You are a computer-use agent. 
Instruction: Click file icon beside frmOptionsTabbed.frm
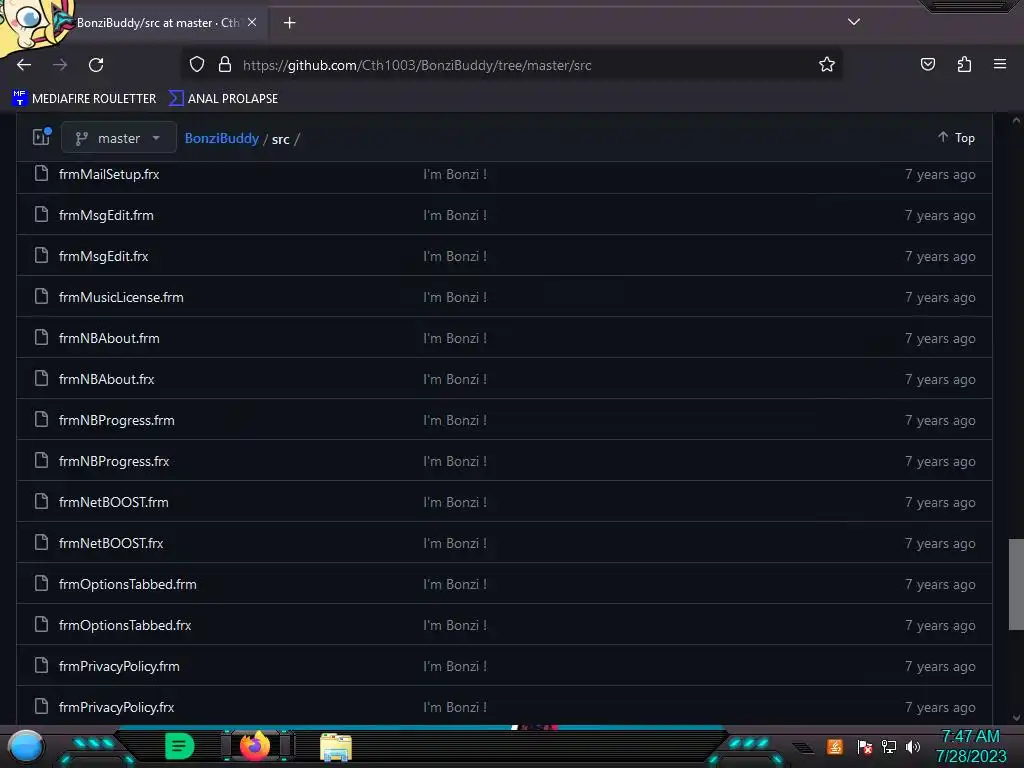[x=41, y=583]
